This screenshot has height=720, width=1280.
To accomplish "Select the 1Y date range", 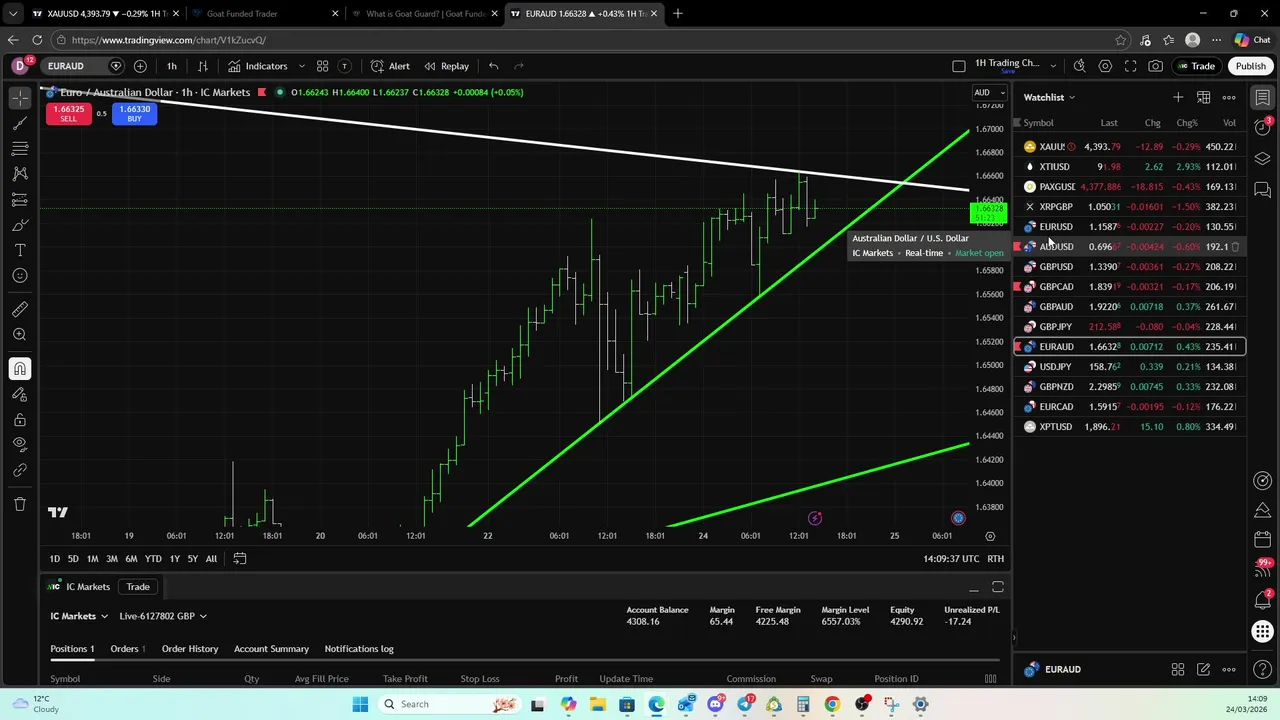I will click(x=174, y=559).
